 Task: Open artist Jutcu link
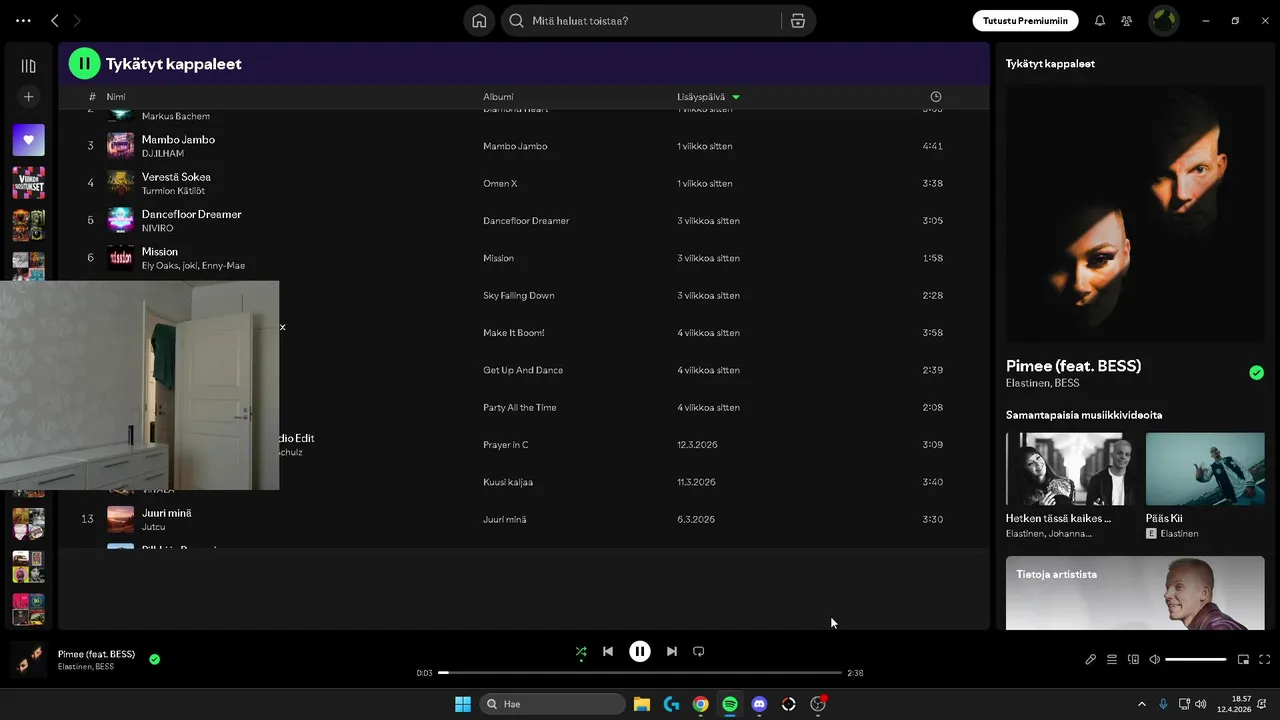click(153, 527)
